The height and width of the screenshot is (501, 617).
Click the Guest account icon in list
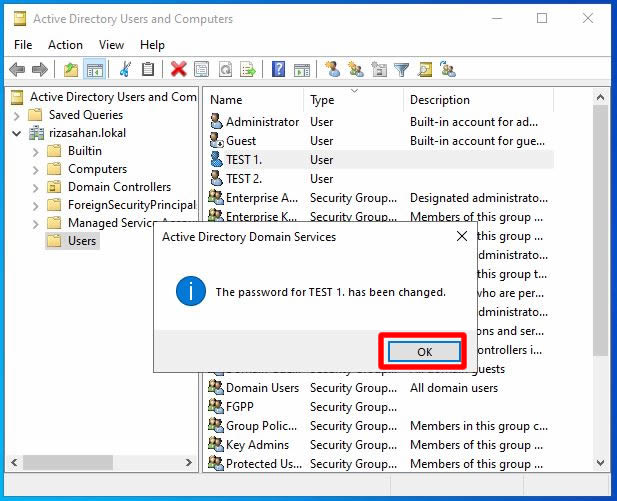pos(216,141)
